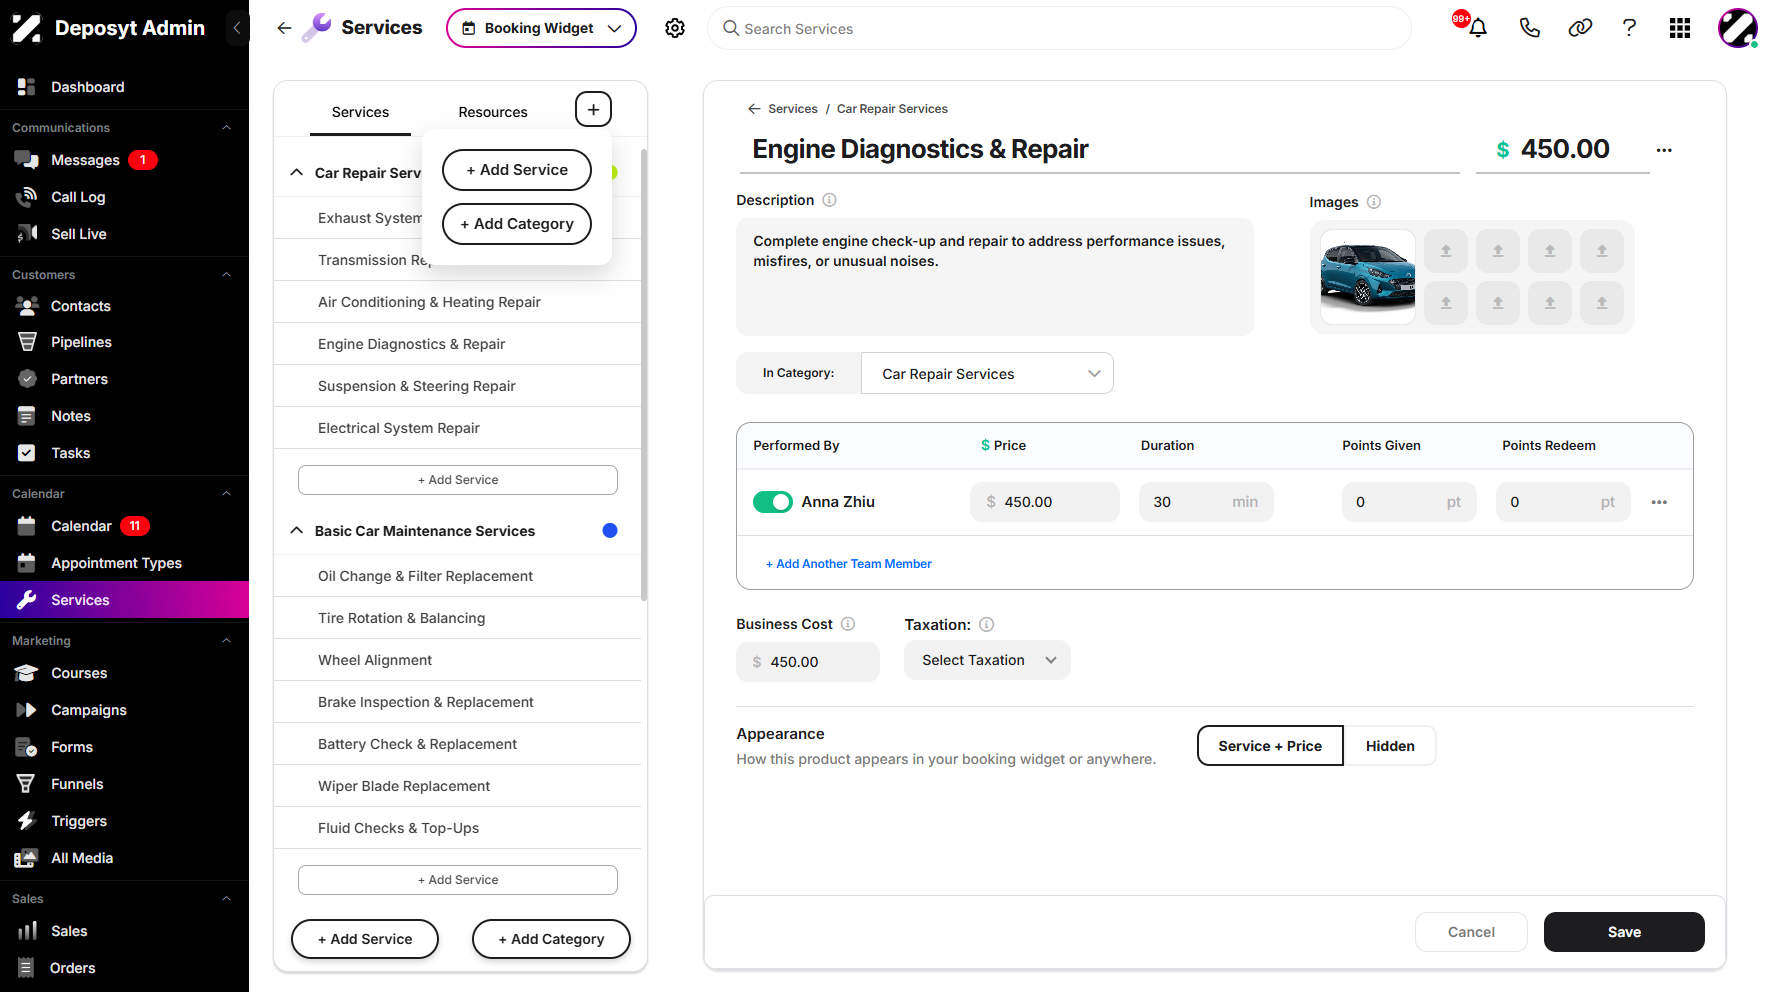The width and height of the screenshot is (1782, 992).
Task: Open the settings gear icon
Action: tap(675, 28)
